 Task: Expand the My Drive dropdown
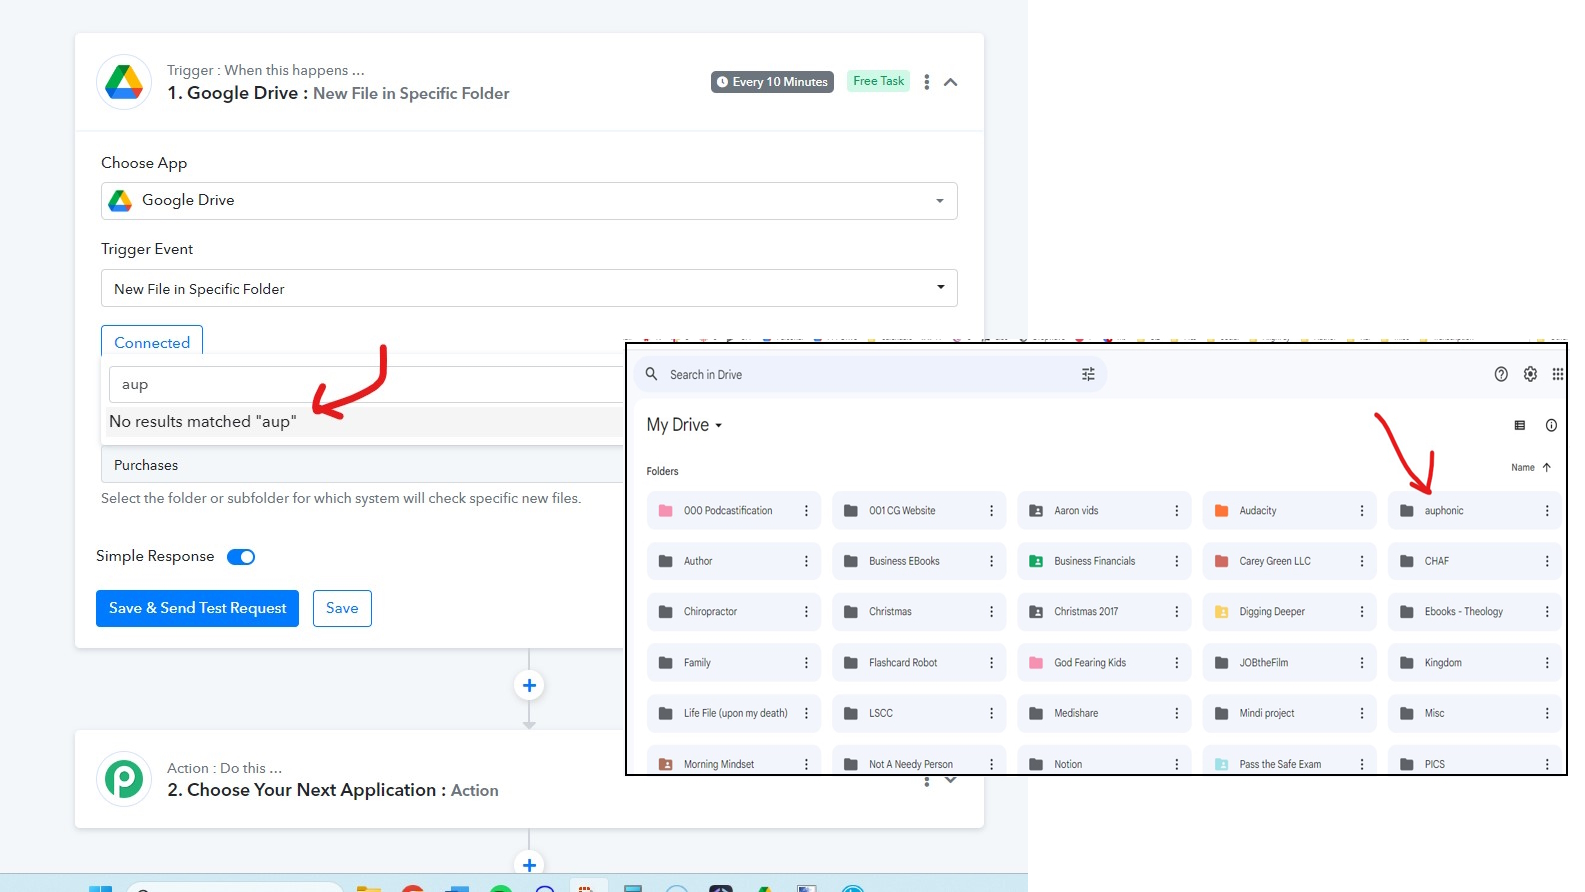point(684,425)
